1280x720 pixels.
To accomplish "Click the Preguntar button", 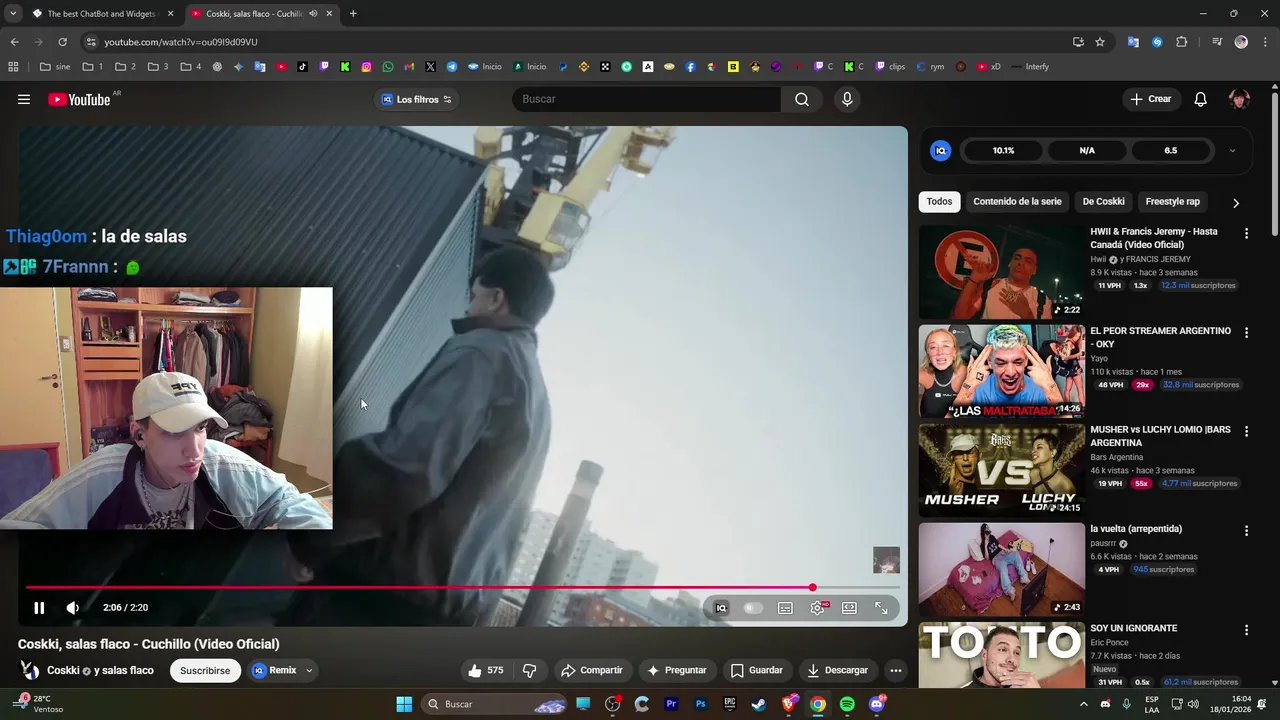I will tap(677, 670).
